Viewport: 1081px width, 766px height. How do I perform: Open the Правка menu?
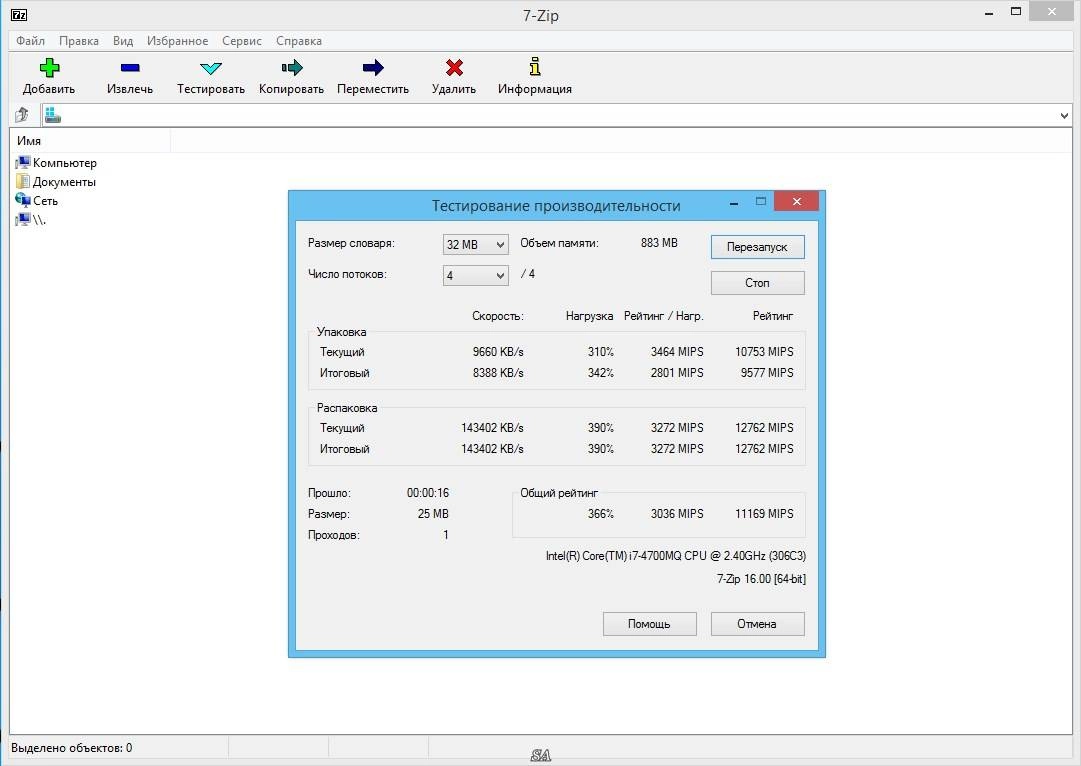79,41
